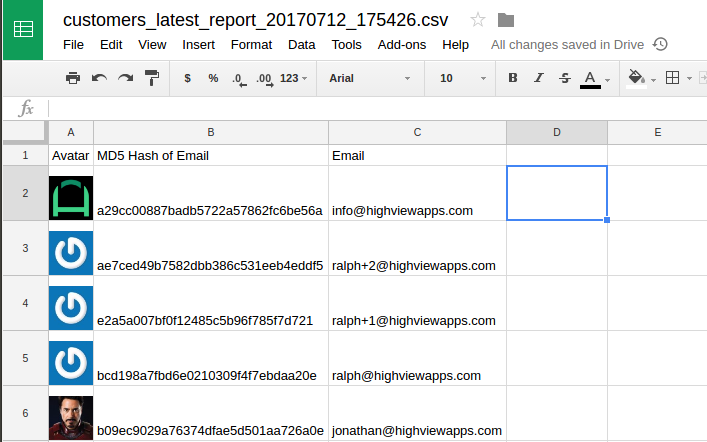Format as currency with dollar icon

click(188, 78)
